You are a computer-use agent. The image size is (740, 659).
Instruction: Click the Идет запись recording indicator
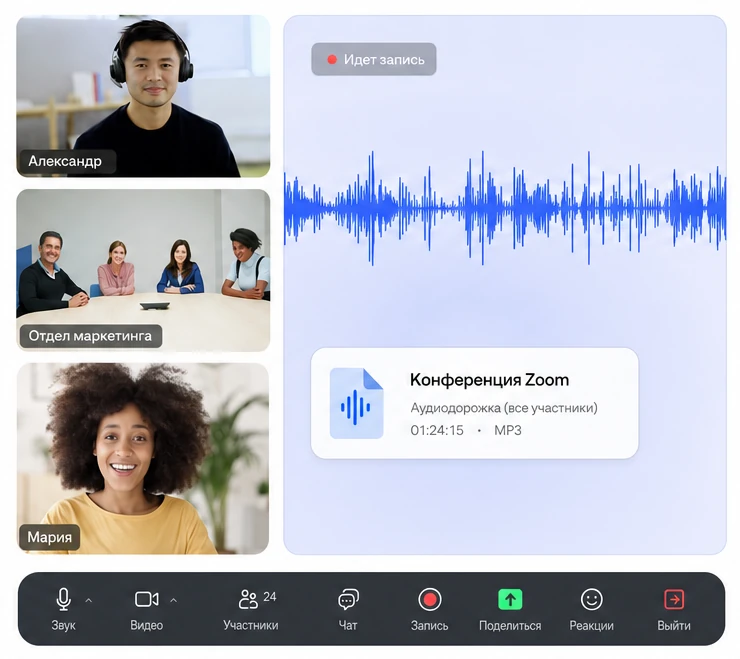374,59
